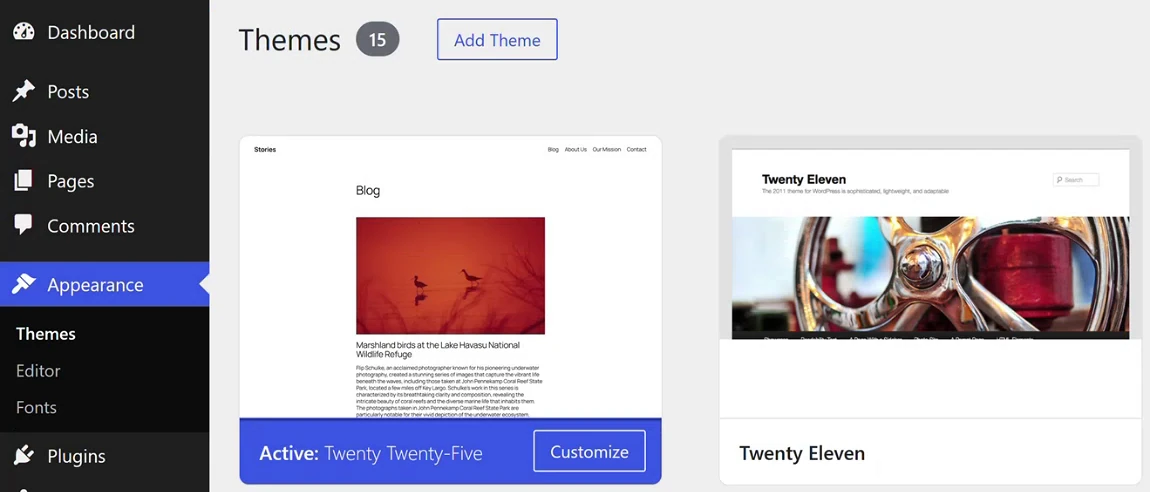Select the Appearance menu item
The image size is (1150, 492).
[x=104, y=284]
